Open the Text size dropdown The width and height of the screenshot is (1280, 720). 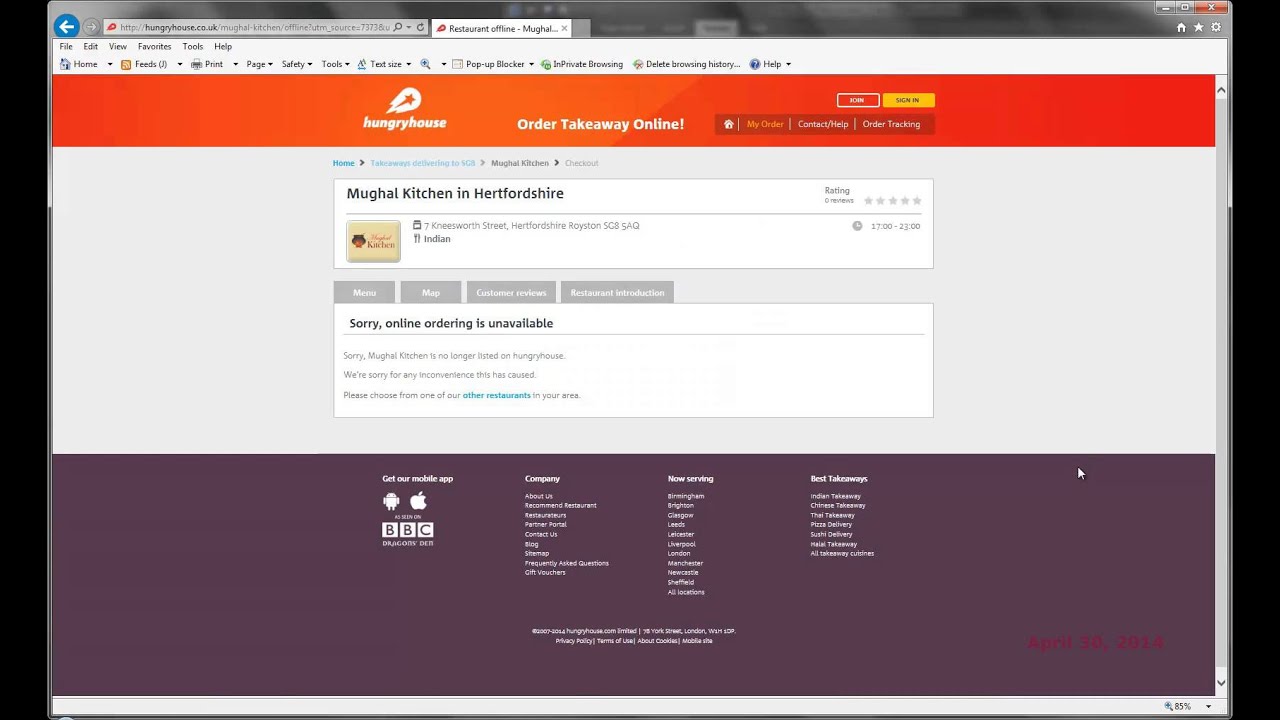click(x=383, y=64)
